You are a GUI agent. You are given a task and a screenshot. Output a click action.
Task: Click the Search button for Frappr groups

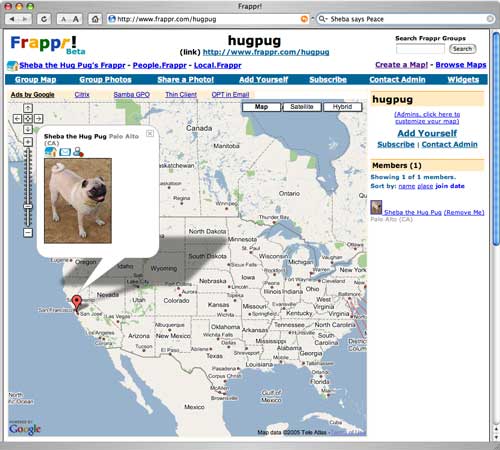463,49
